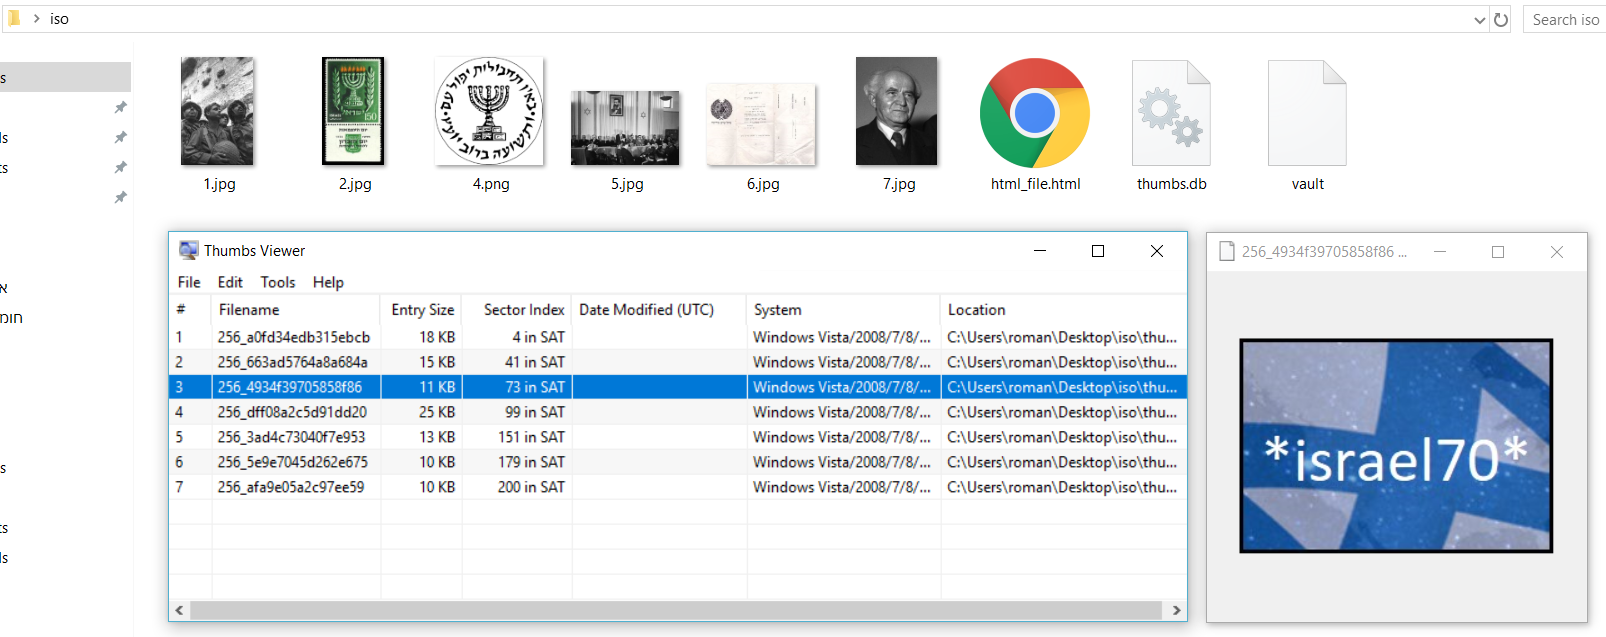Click the 41 in SAT sector cell
Viewport: 1606px width, 637px height.
(535, 362)
